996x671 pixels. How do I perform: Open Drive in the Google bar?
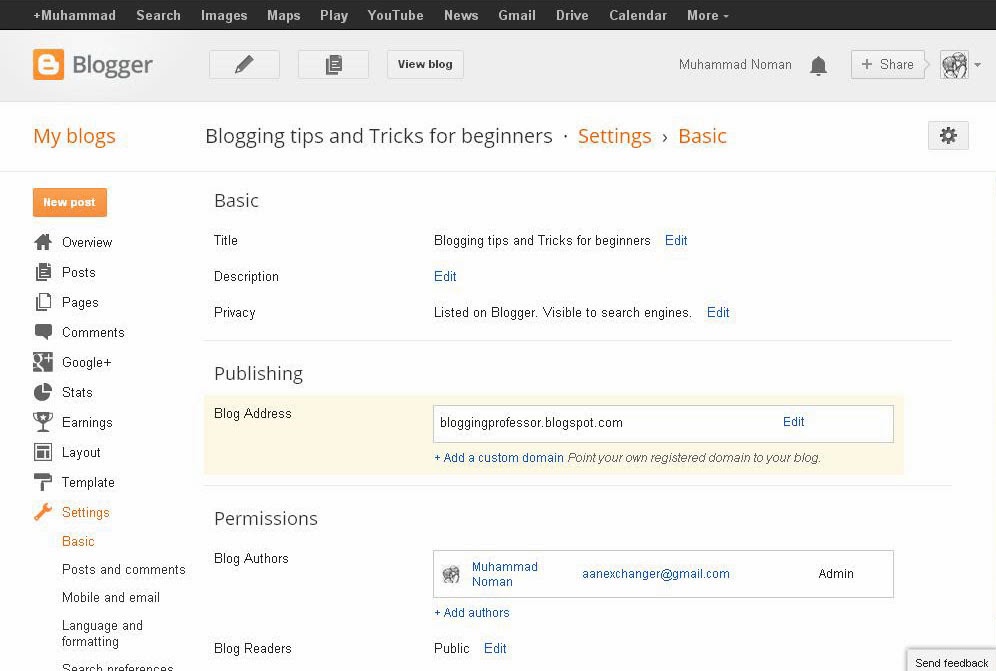click(x=572, y=15)
